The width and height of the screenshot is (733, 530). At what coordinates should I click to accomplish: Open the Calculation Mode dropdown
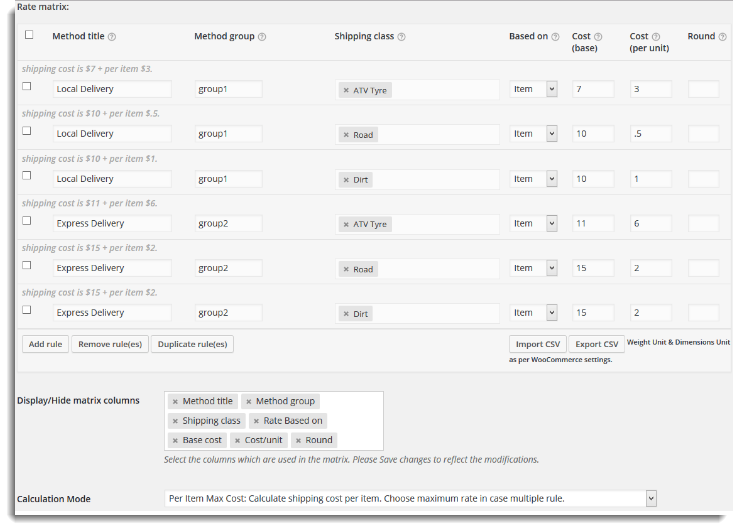tap(410, 499)
